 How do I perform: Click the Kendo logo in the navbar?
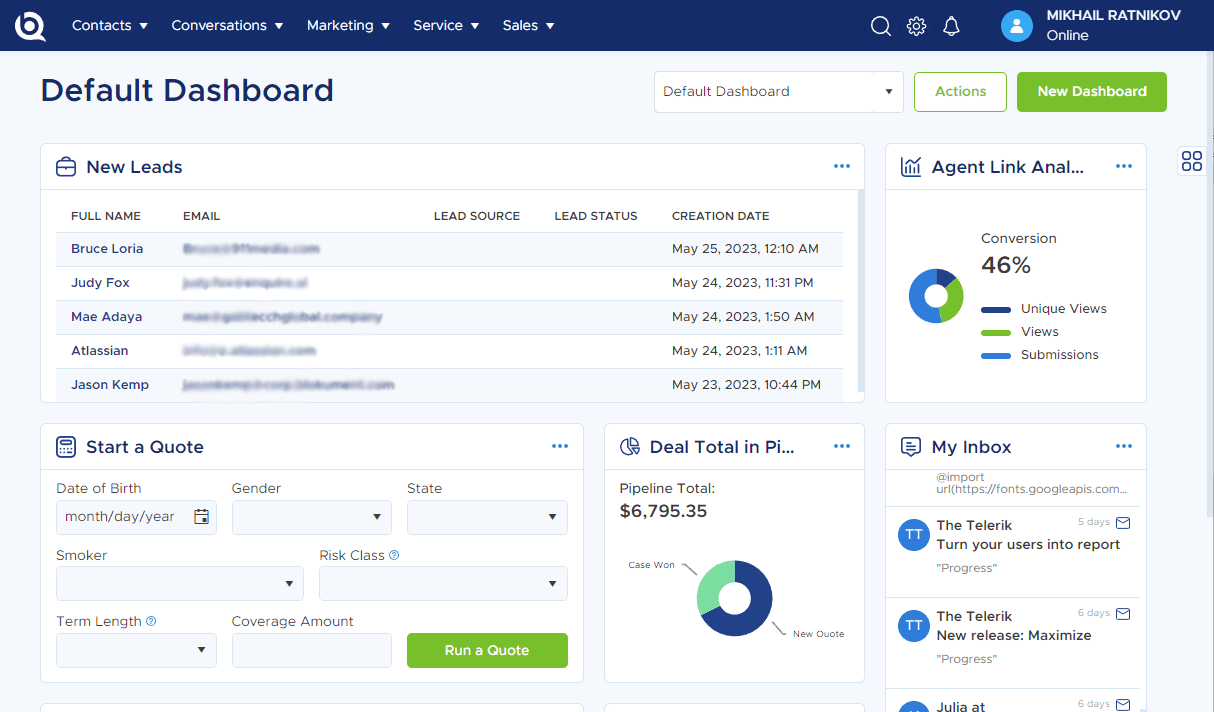click(29, 25)
